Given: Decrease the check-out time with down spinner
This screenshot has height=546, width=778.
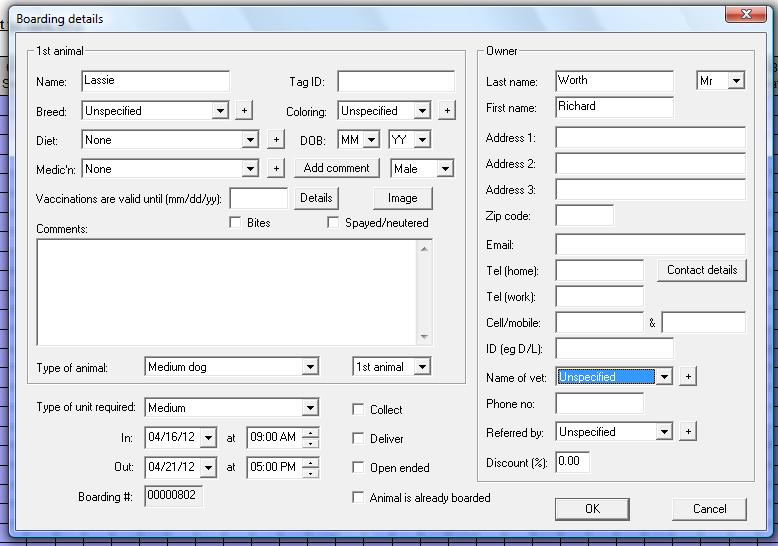Looking at the screenshot, I should [x=311, y=473].
